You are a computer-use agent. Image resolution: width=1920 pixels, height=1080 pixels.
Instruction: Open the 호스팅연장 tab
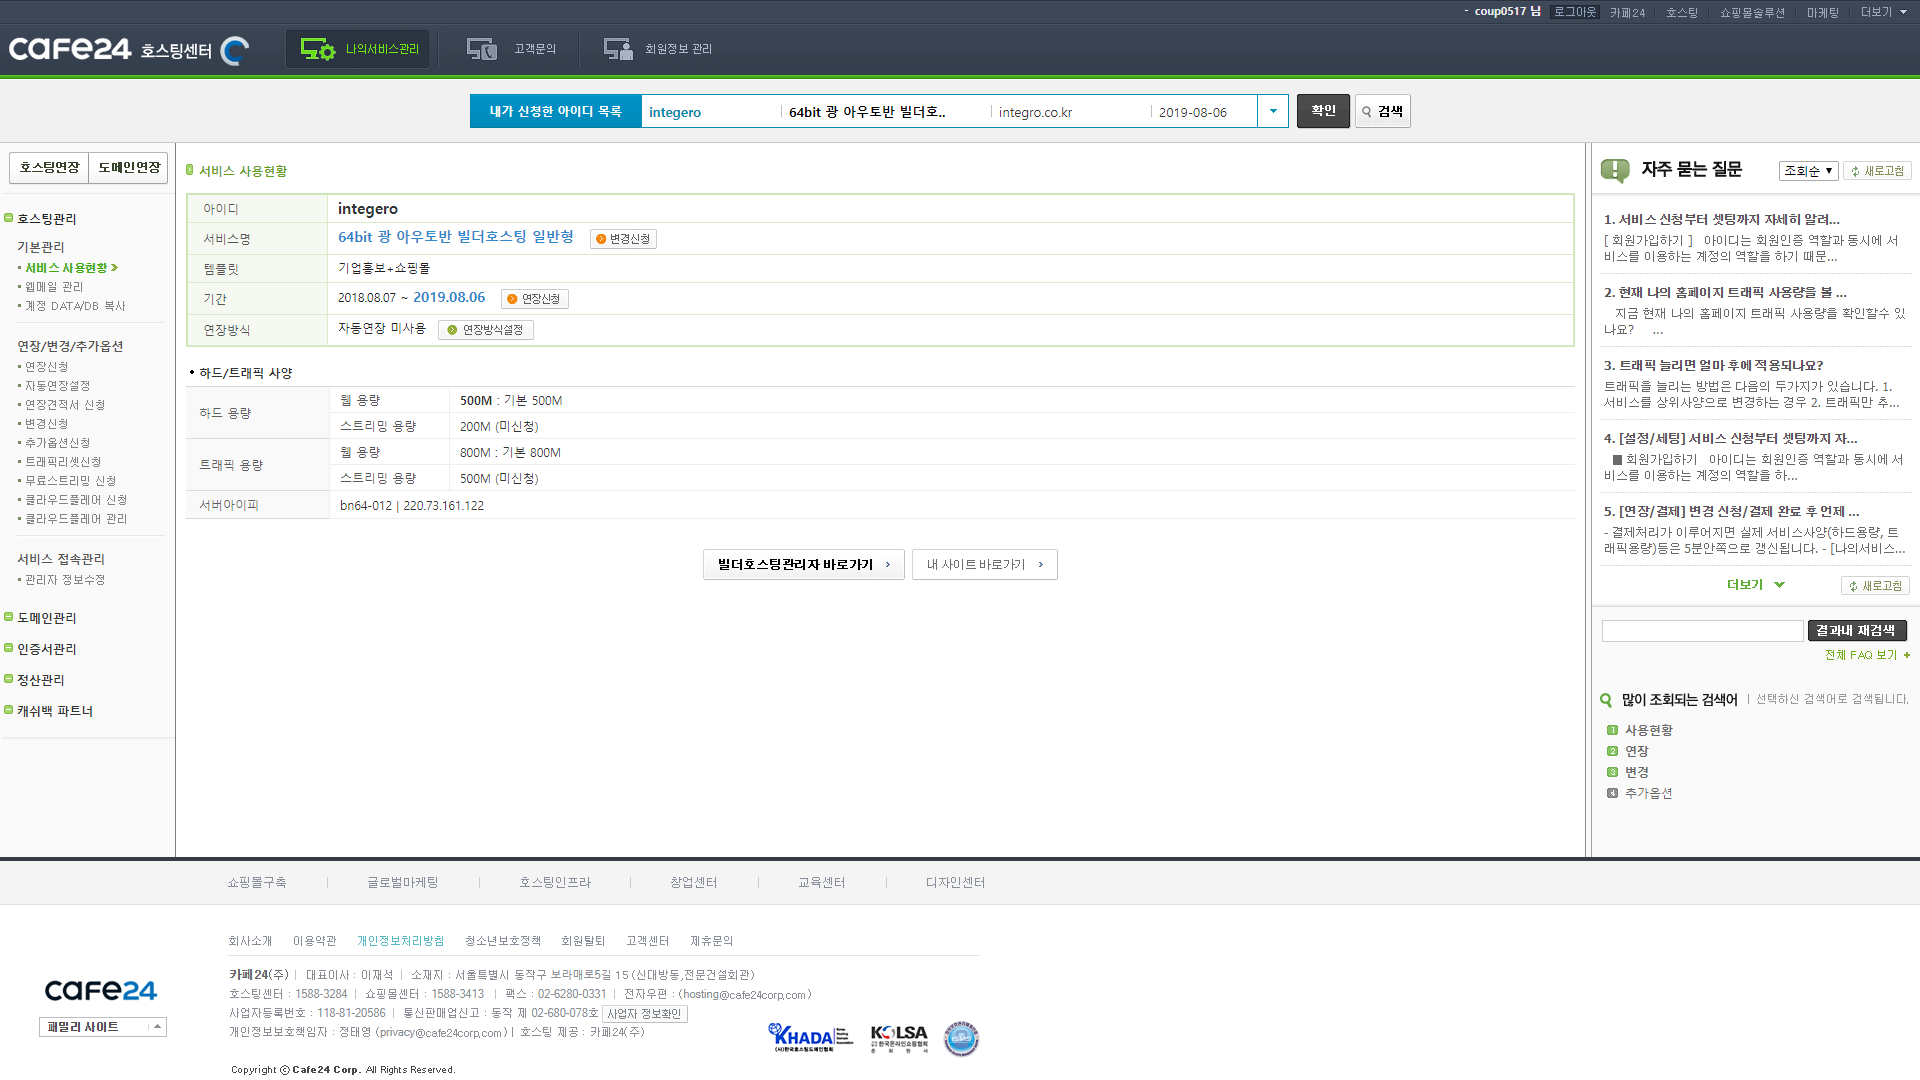point(49,167)
